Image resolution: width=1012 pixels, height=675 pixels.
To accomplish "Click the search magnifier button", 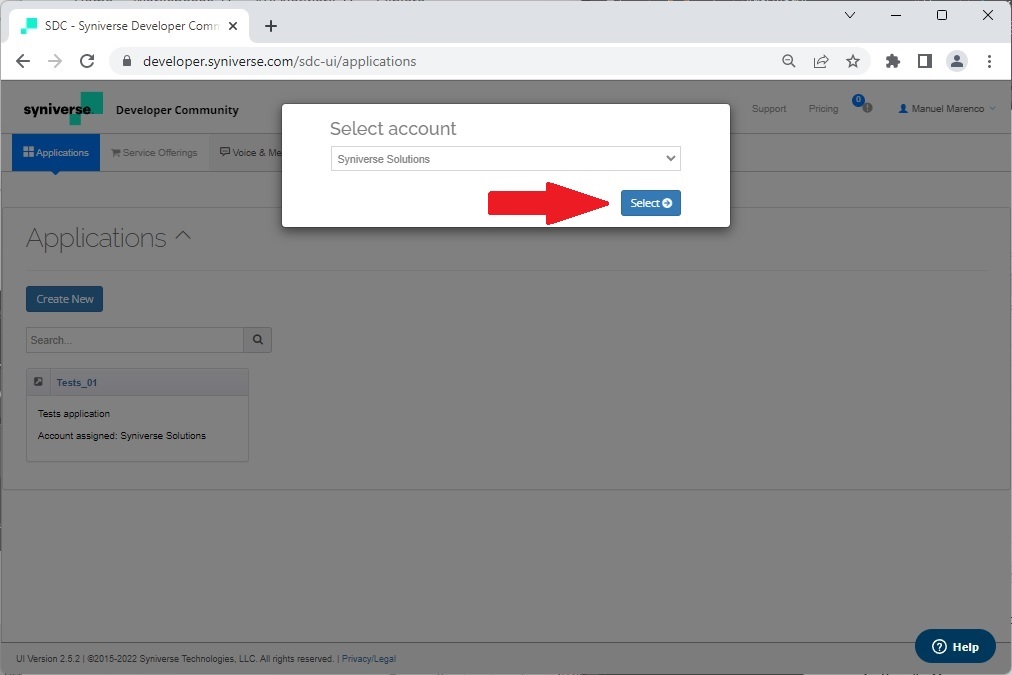I will tap(258, 340).
